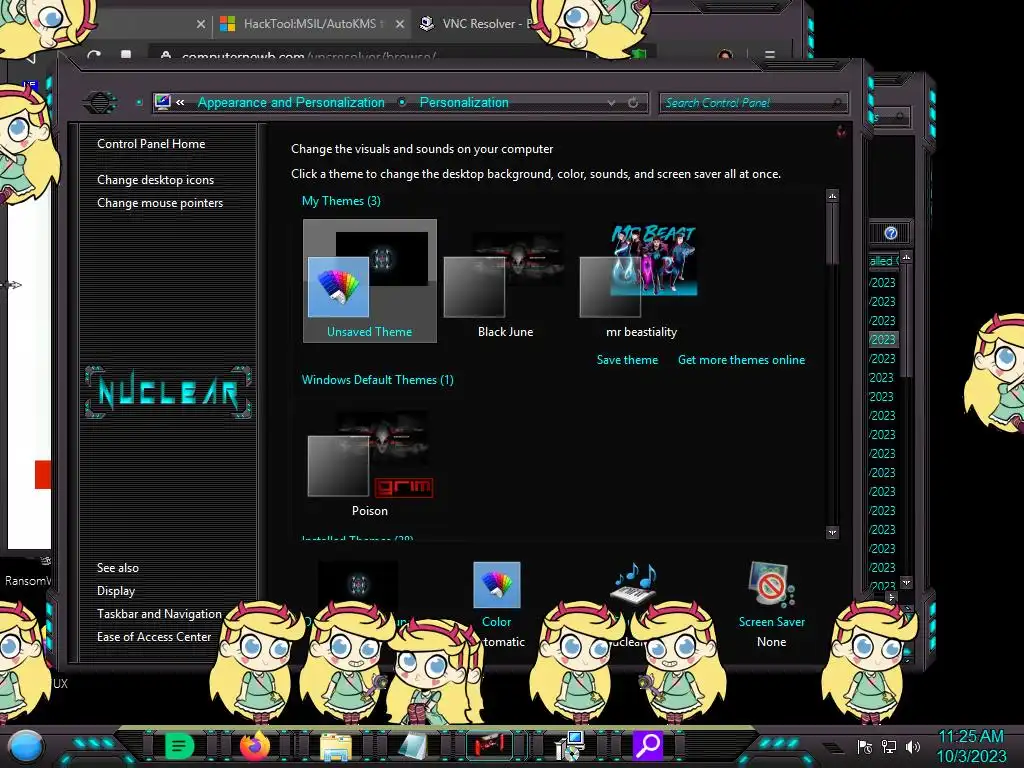Viewport: 1024px width, 768px height.
Task: Go to Control Panel Home
Action: 151,144
